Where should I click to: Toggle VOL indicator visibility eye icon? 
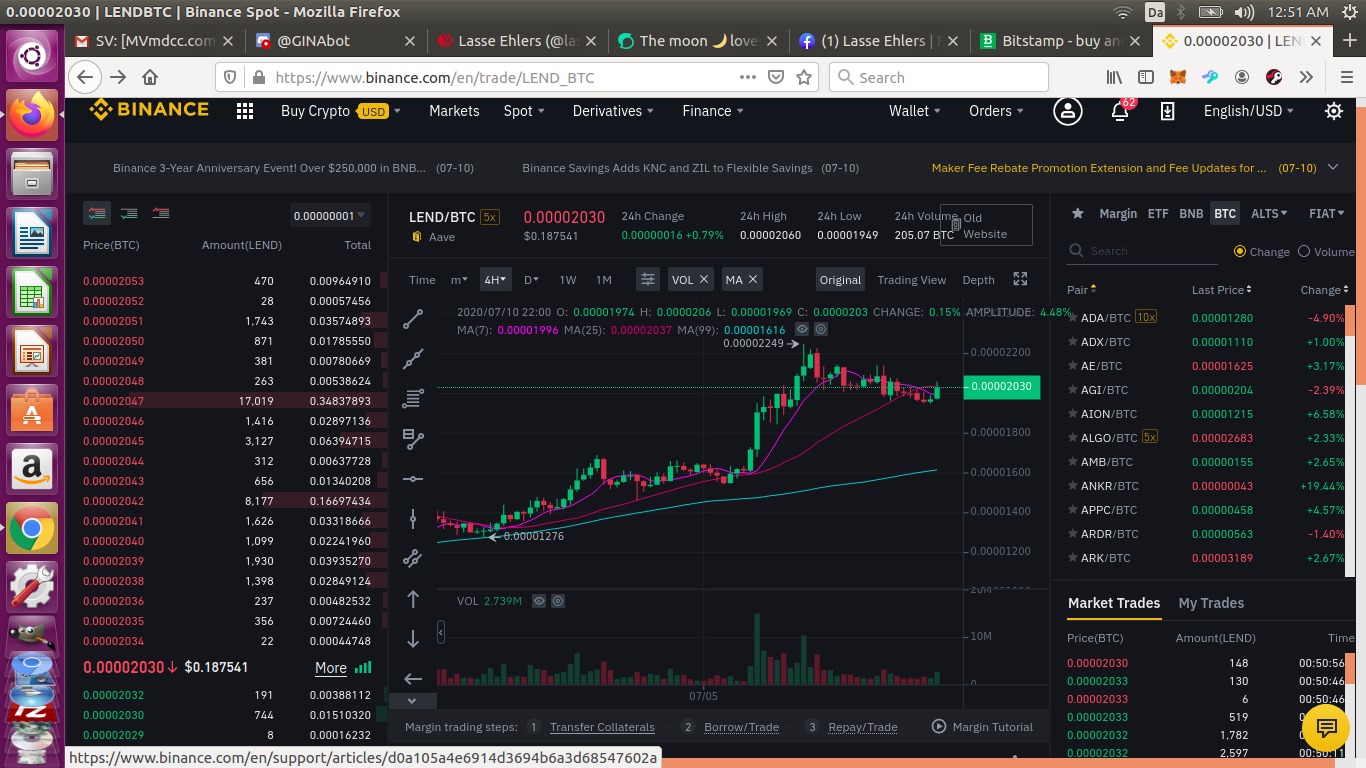[538, 601]
